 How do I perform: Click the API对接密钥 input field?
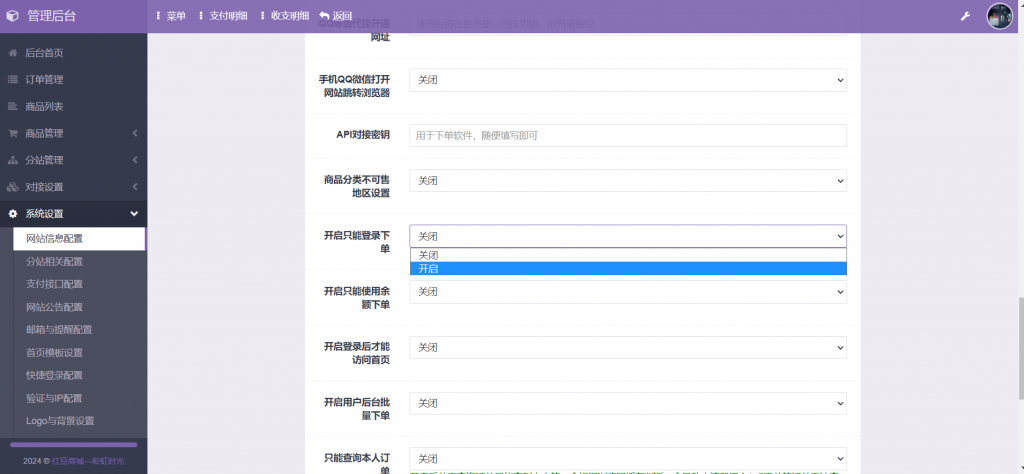click(628, 135)
